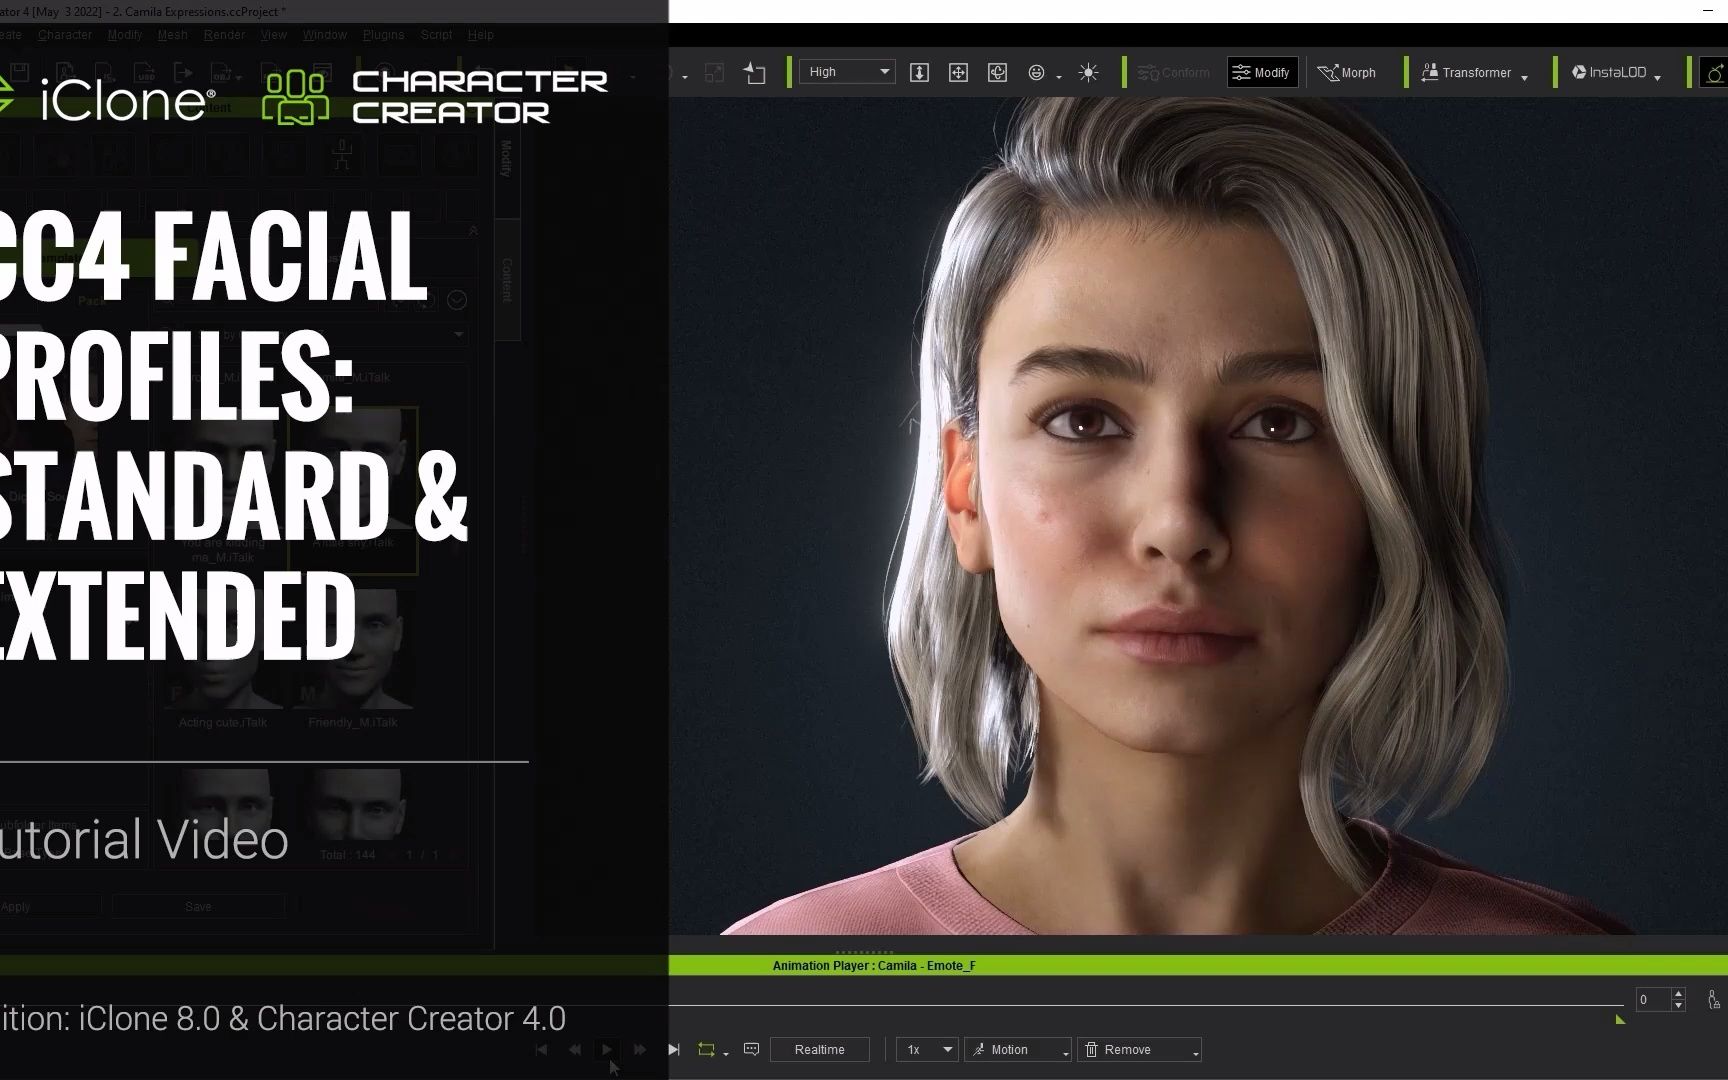Viewport: 1728px width, 1080px height.
Task: Jump to the last frame
Action: [673, 1049]
